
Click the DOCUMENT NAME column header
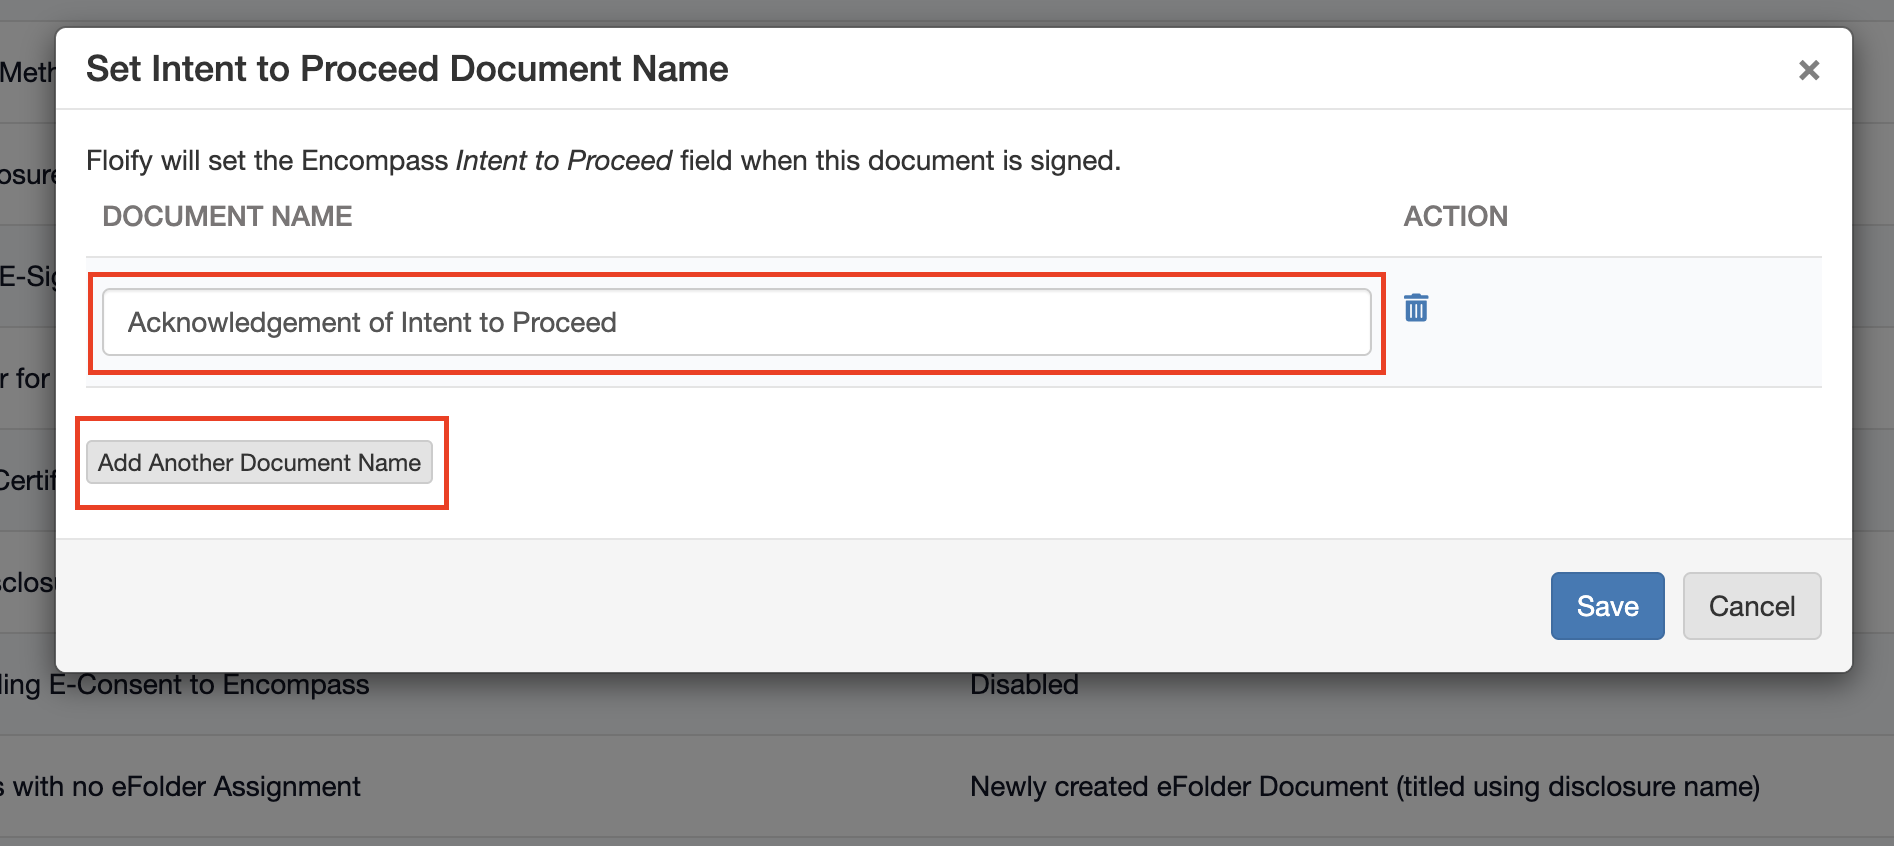pyautogui.click(x=227, y=216)
